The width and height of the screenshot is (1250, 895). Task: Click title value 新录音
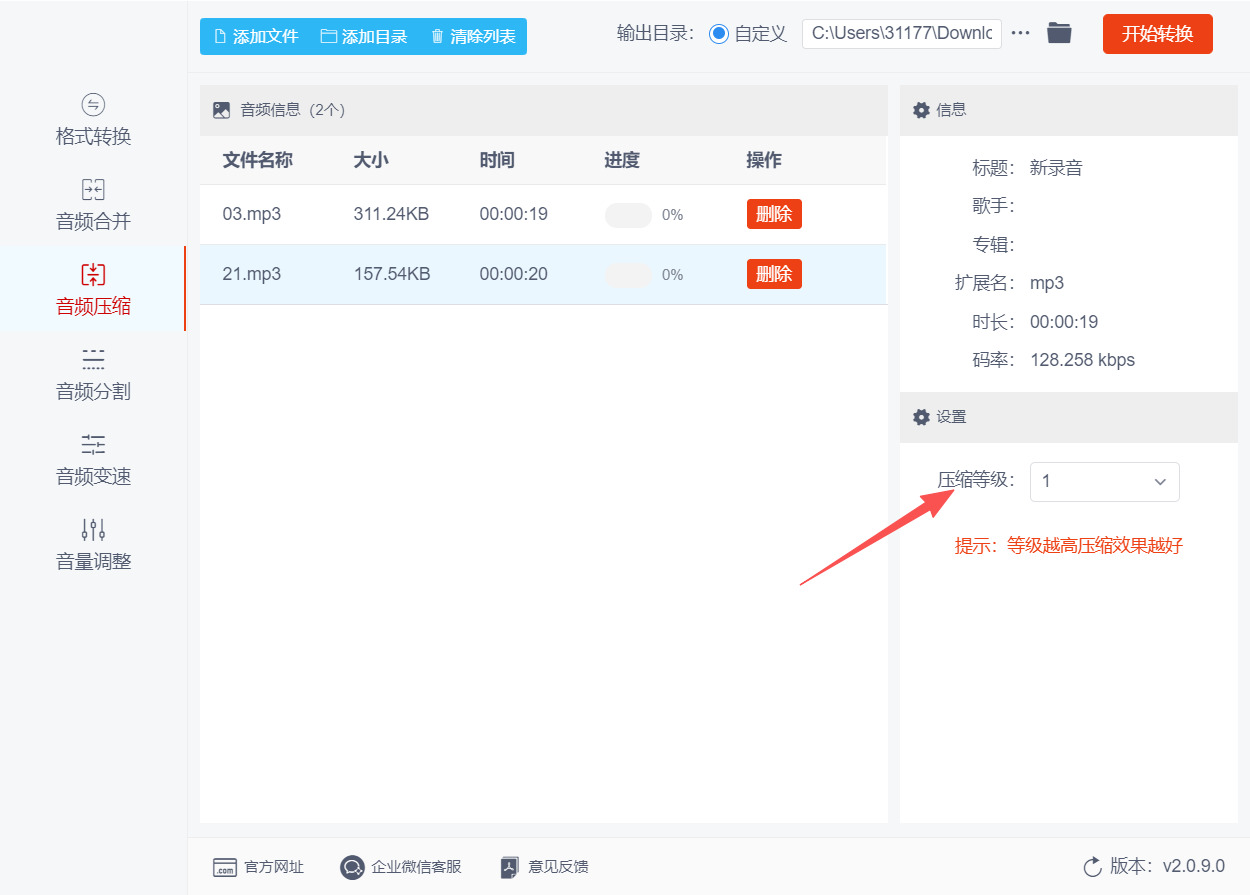[1056, 168]
